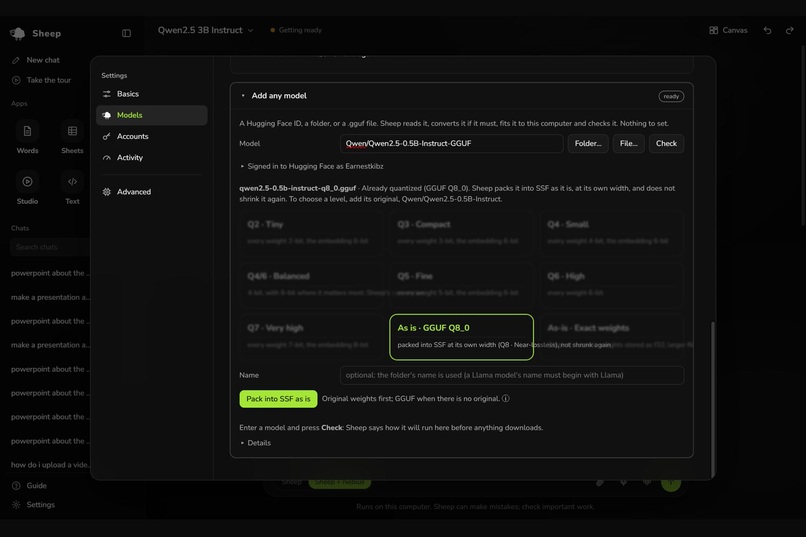This screenshot has width=806, height=537.
Task: Click the File... button
Action: click(x=629, y=143)
